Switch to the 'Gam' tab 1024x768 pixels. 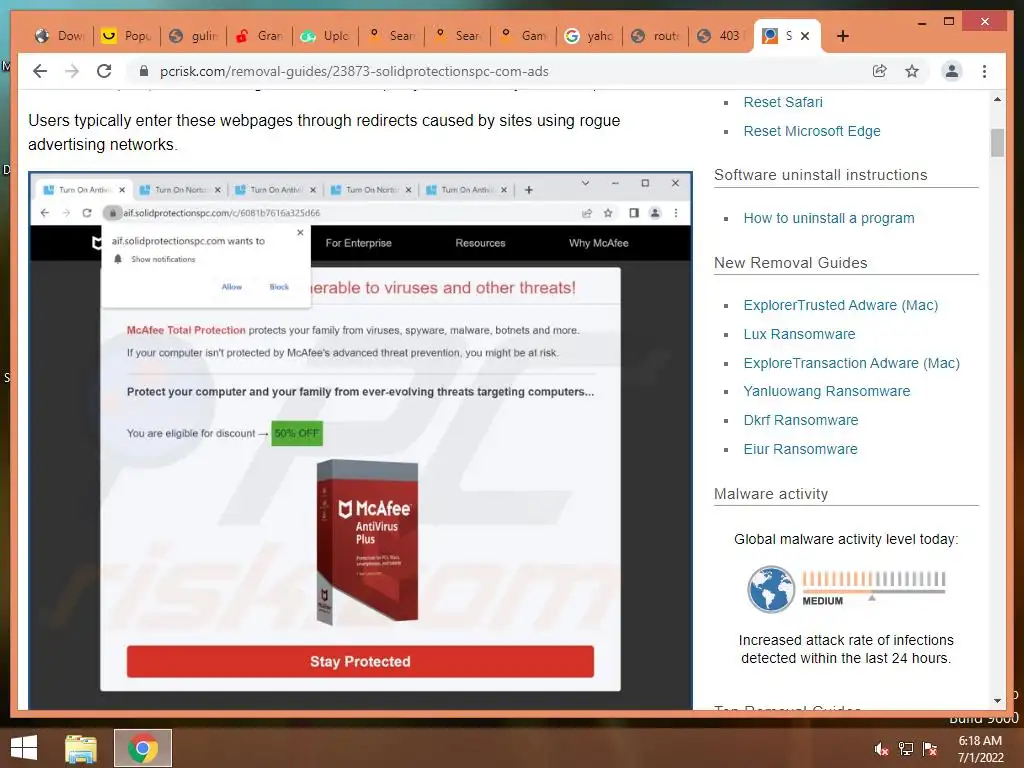[x=523, y=36]
